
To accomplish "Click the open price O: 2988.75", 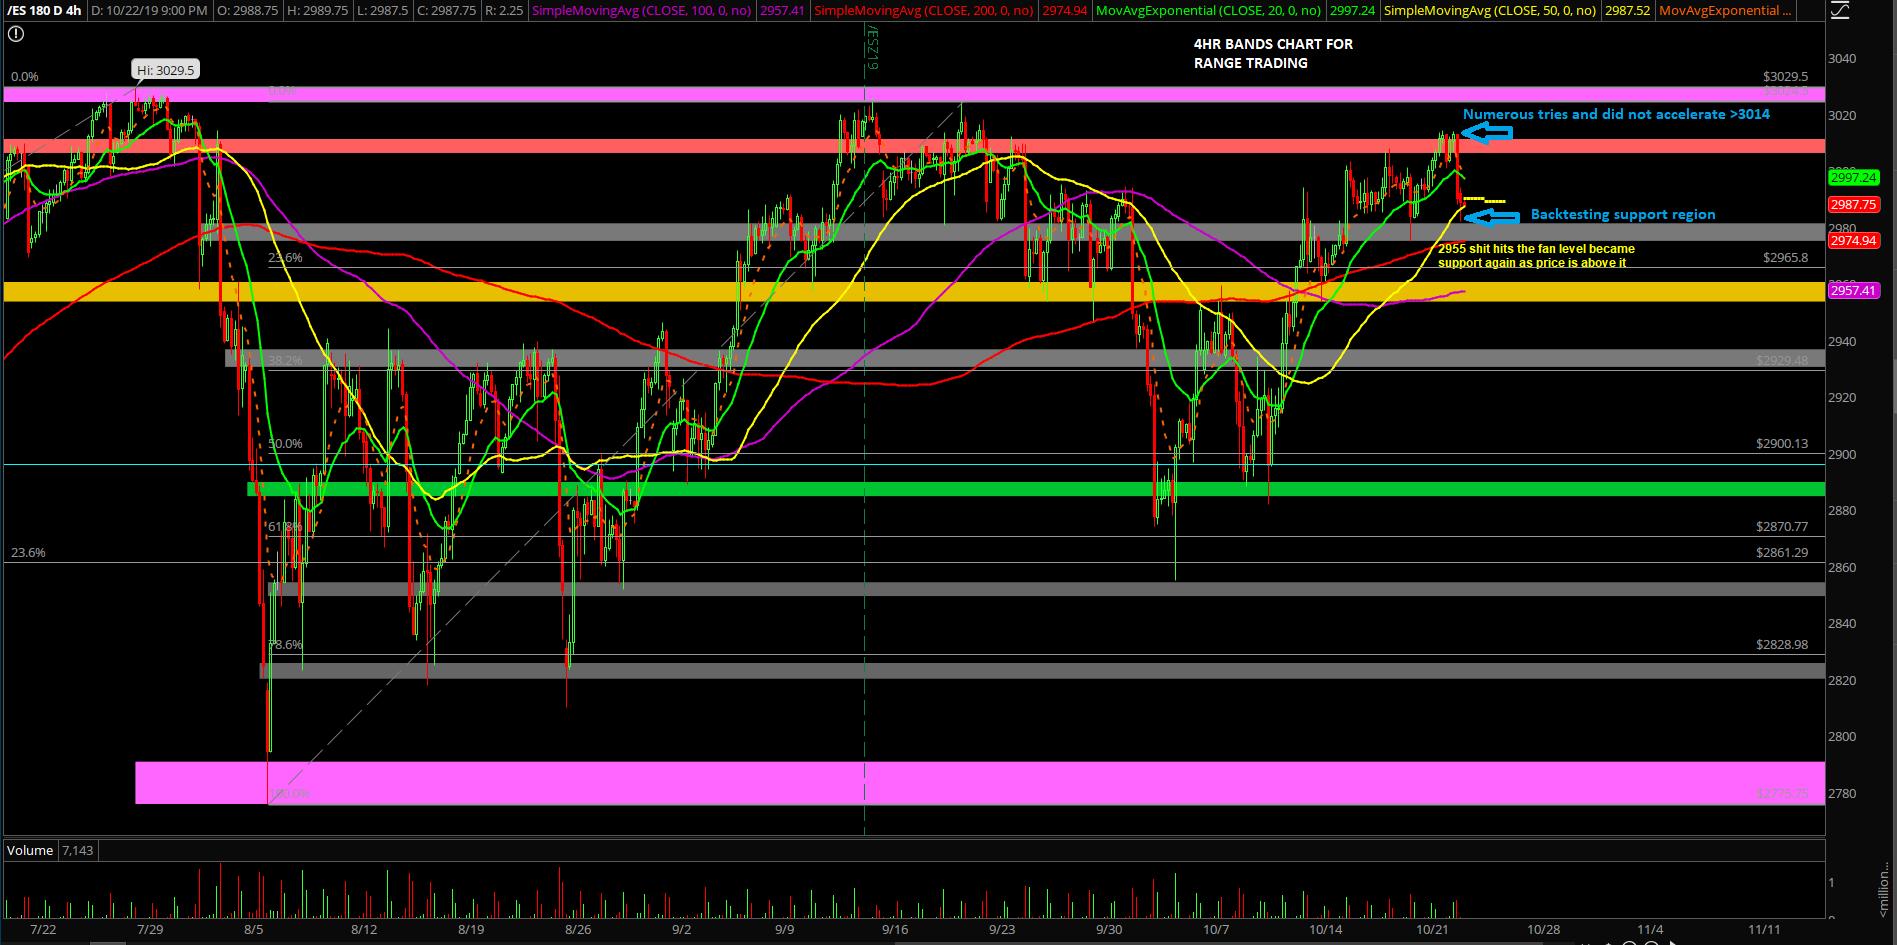I will pos(247,11).
